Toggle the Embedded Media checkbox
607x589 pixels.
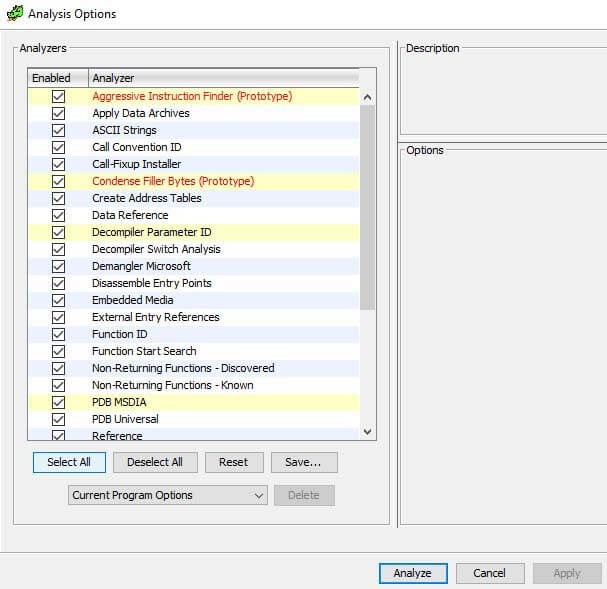tap(58, 301)
